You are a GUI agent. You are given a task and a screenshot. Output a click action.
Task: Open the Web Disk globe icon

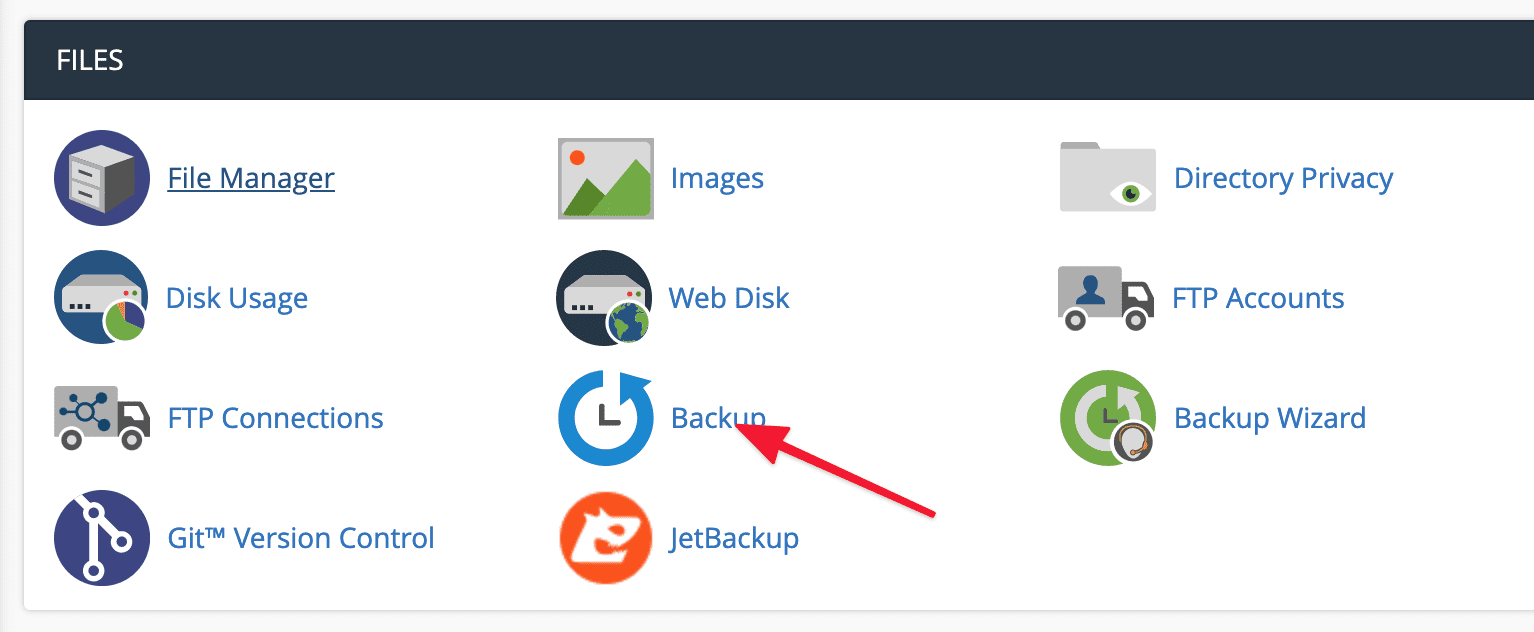click(x=605, y=298)
